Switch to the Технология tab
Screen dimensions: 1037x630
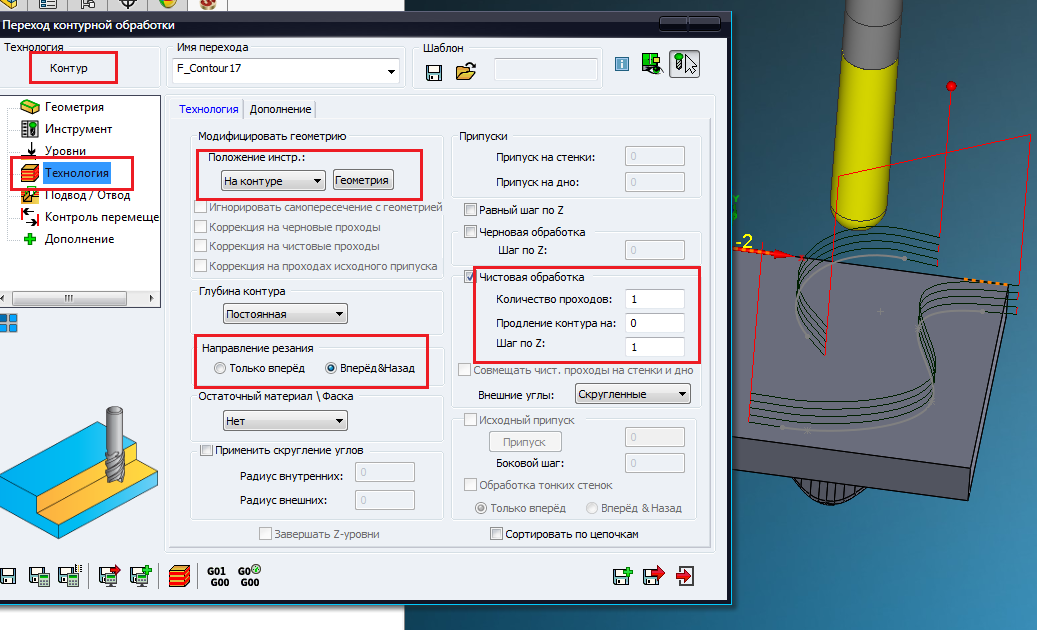(208, 109)
